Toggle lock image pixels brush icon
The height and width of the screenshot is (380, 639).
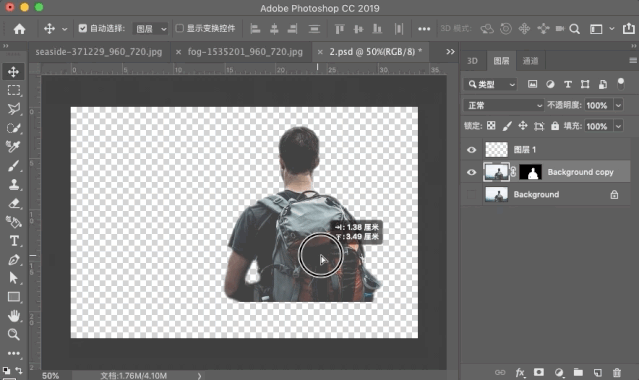[507, 126]
